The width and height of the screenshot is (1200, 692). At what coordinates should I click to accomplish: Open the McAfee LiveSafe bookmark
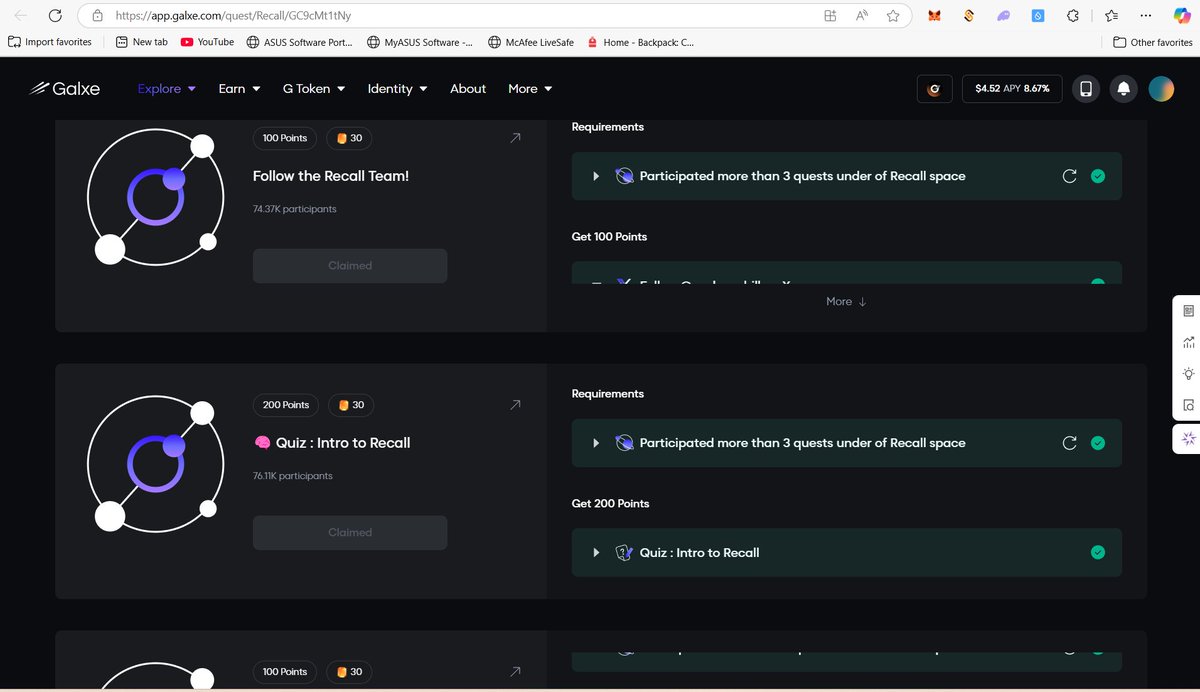531,42
